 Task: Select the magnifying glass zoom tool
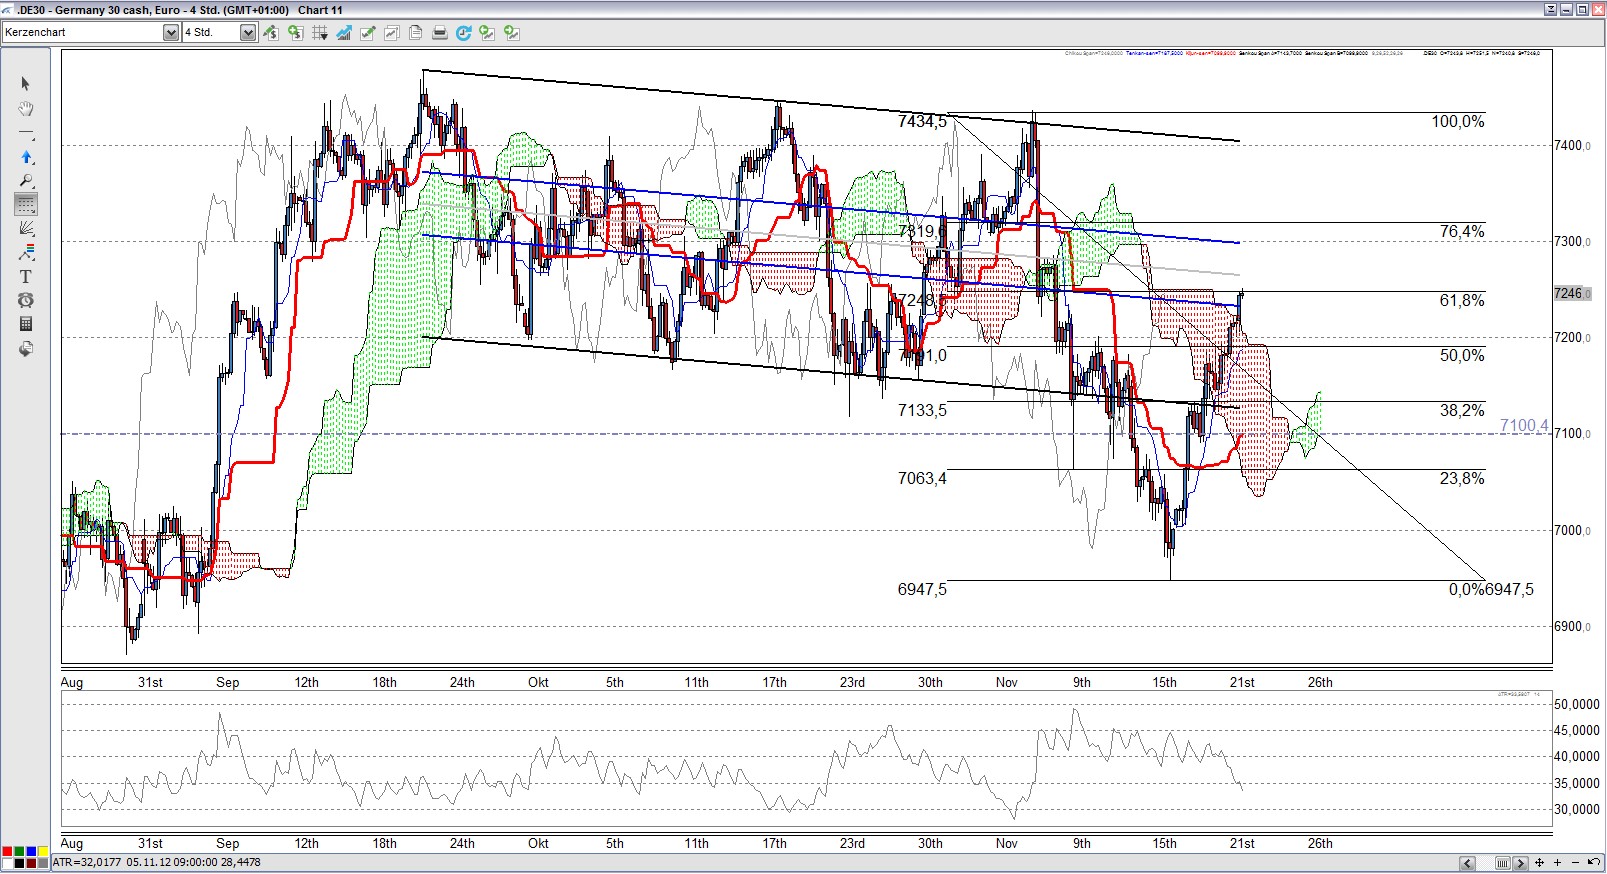point(26,181)
